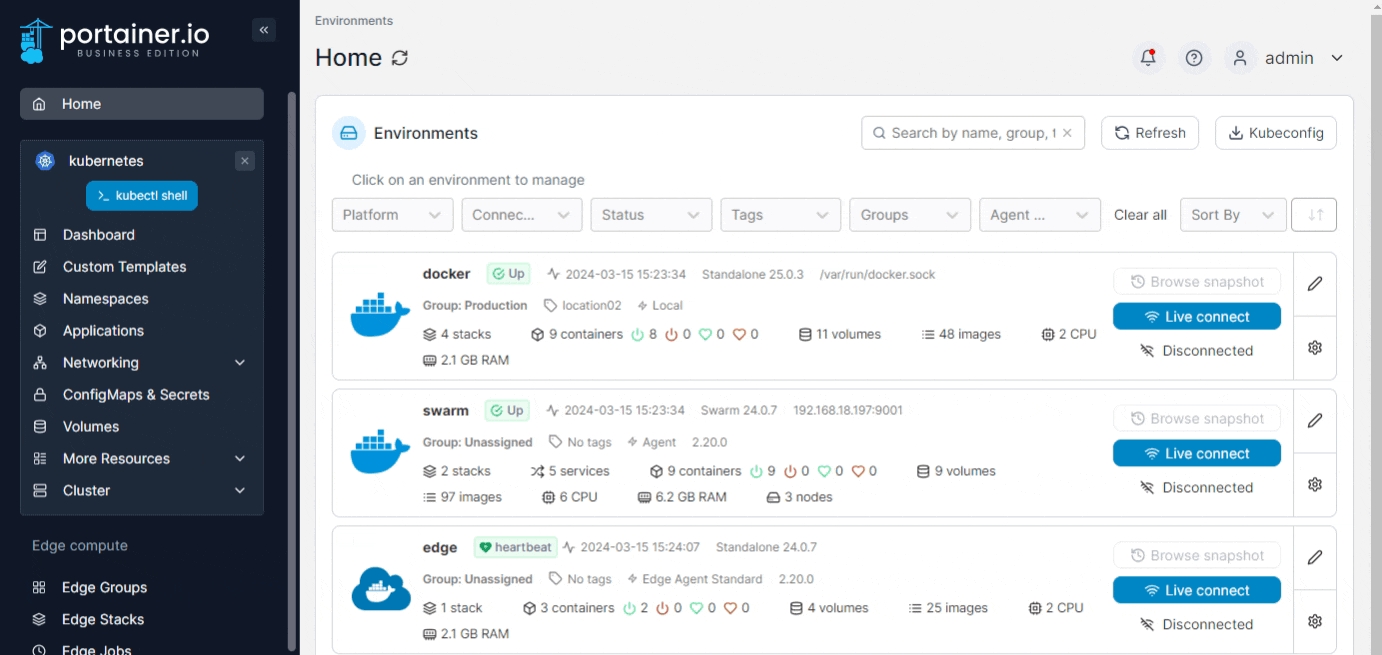Open settings gear for swarm environment

point(1315,484)
